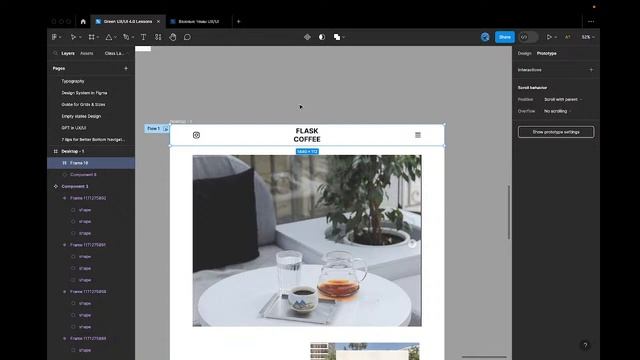Switch to the Layers tab

coord(68,53)
